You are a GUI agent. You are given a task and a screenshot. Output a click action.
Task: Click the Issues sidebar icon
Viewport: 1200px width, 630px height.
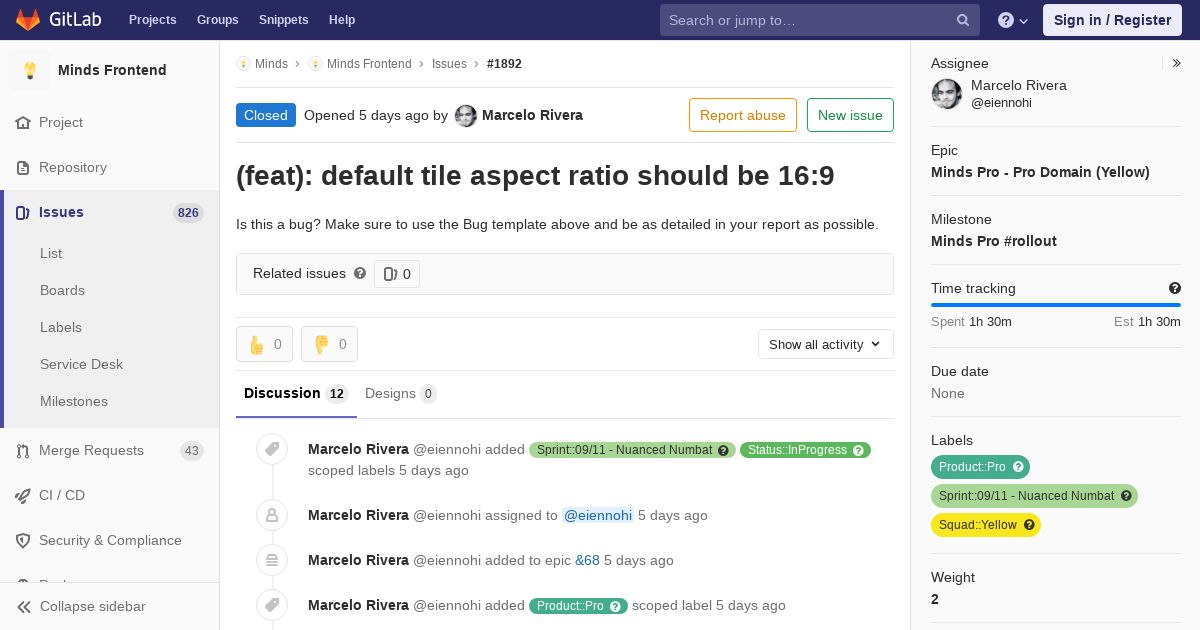(x=23, y=212)
